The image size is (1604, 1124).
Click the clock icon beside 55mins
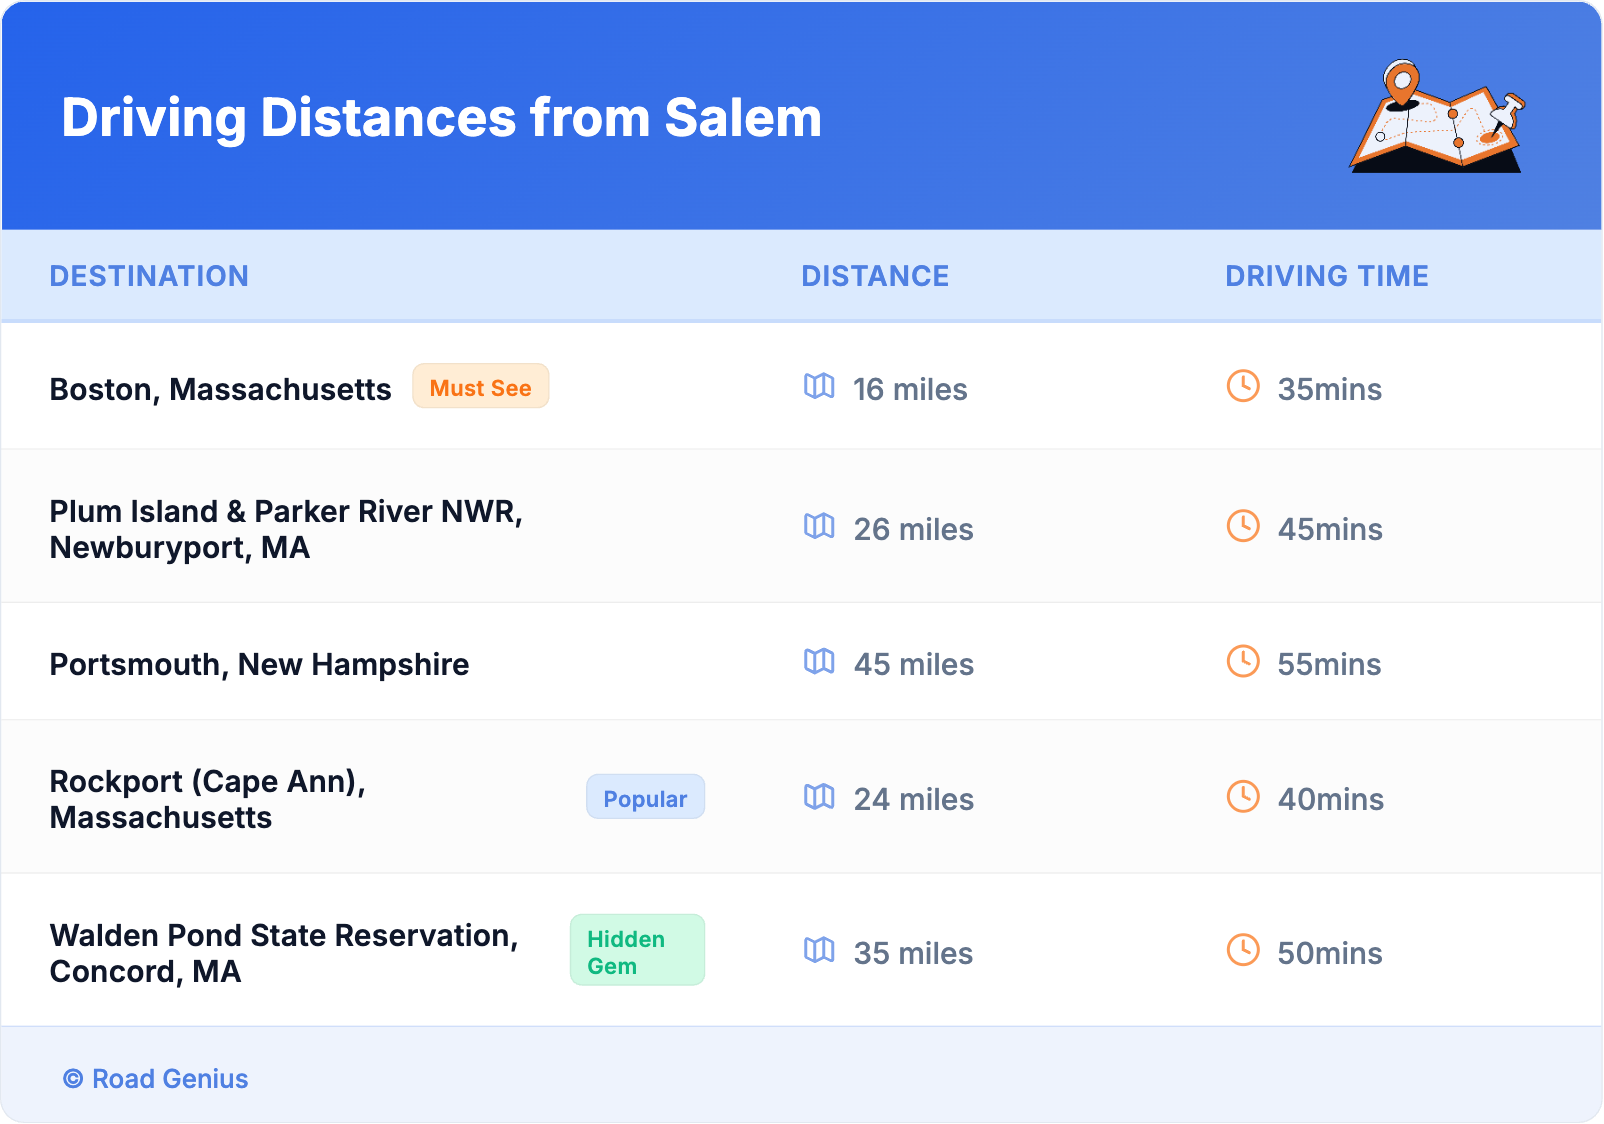pos(1243,662)
